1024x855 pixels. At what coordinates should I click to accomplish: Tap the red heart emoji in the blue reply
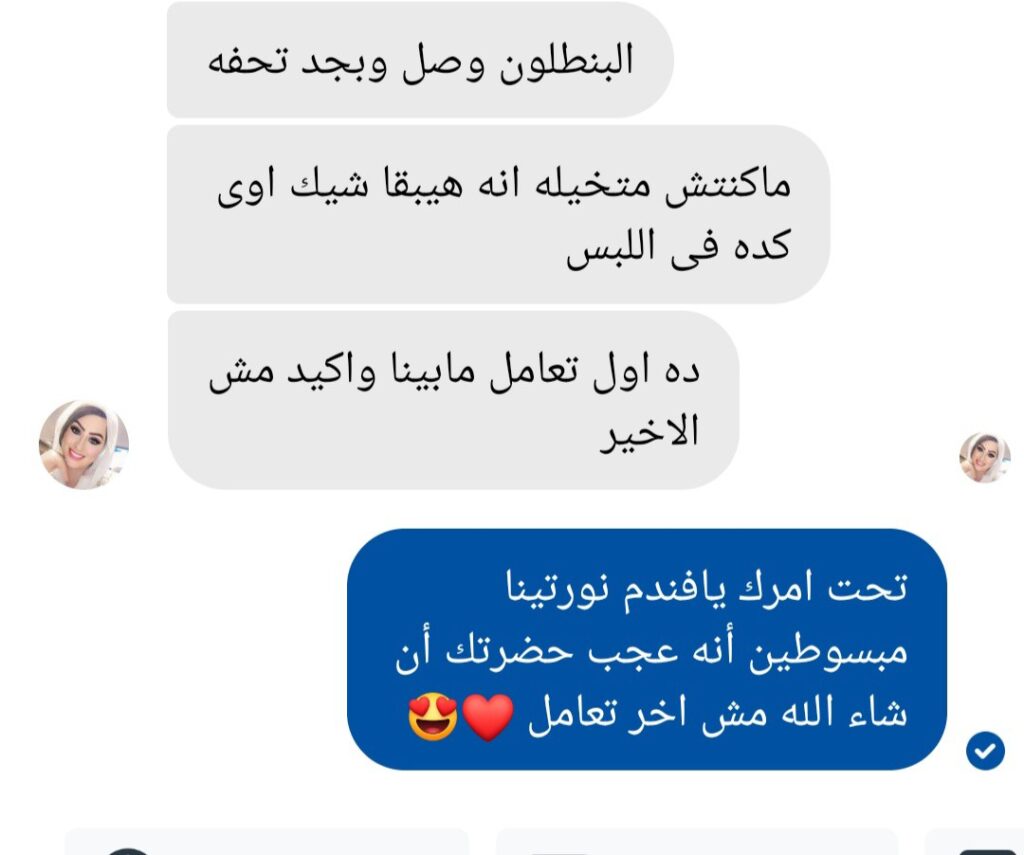[488, 717]
